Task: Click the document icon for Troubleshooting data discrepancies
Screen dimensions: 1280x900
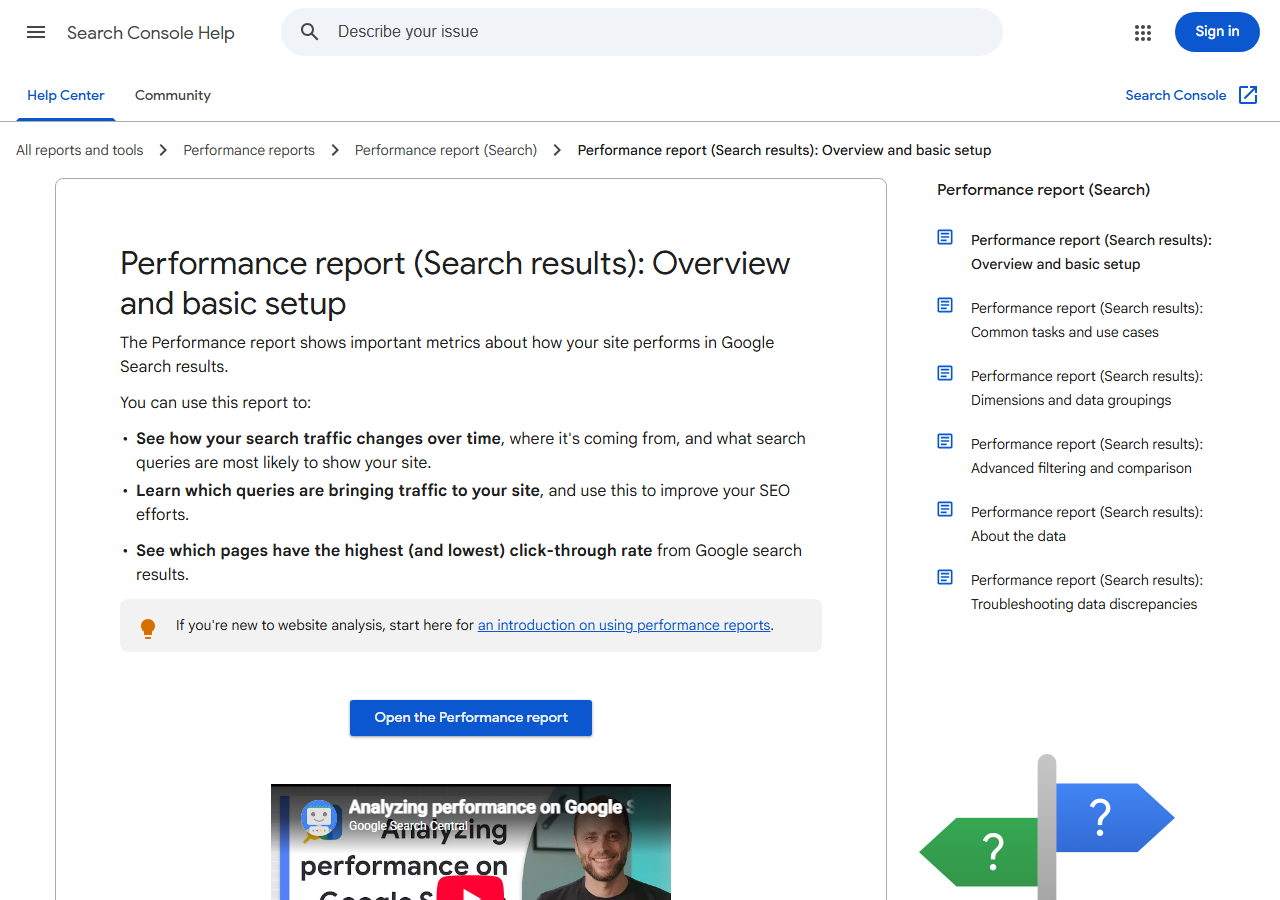Action: click(x=945, y=577)
